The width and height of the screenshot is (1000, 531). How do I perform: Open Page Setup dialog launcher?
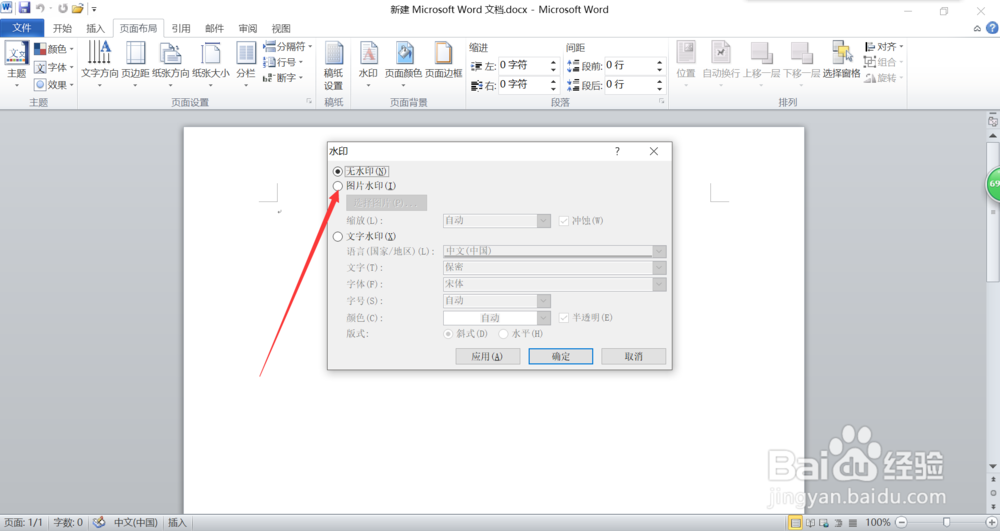pos(309,101)
